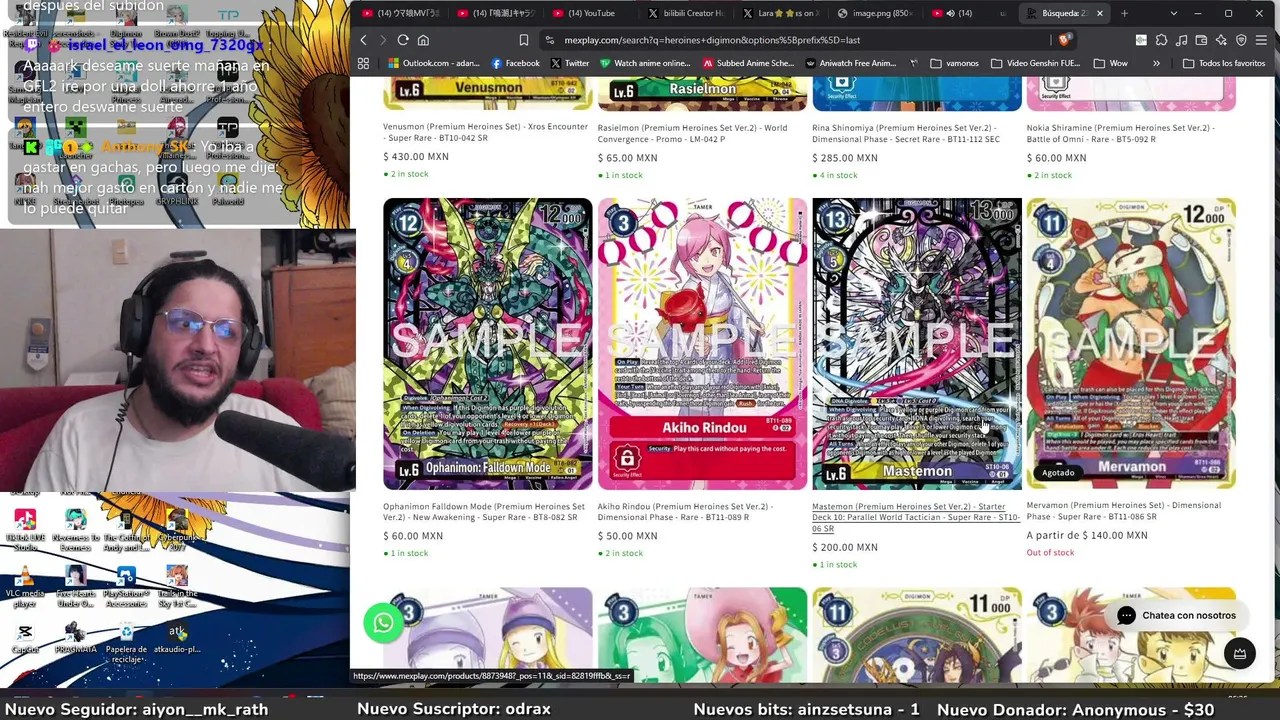The image size is (1280, 720).
Task: Open the Brave Wallet icon
Action: 1201,40
